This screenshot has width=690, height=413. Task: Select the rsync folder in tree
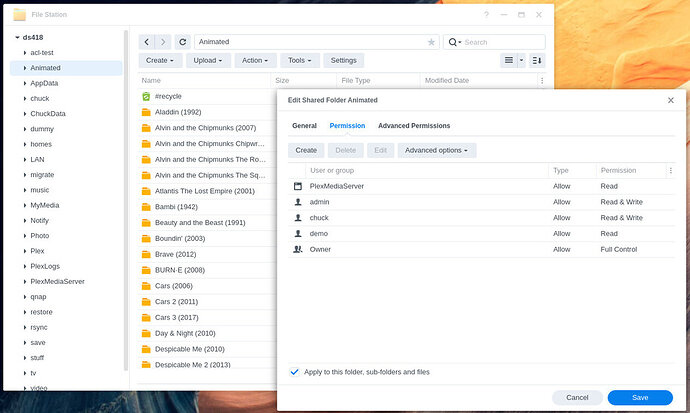click(x=39, y=327)
